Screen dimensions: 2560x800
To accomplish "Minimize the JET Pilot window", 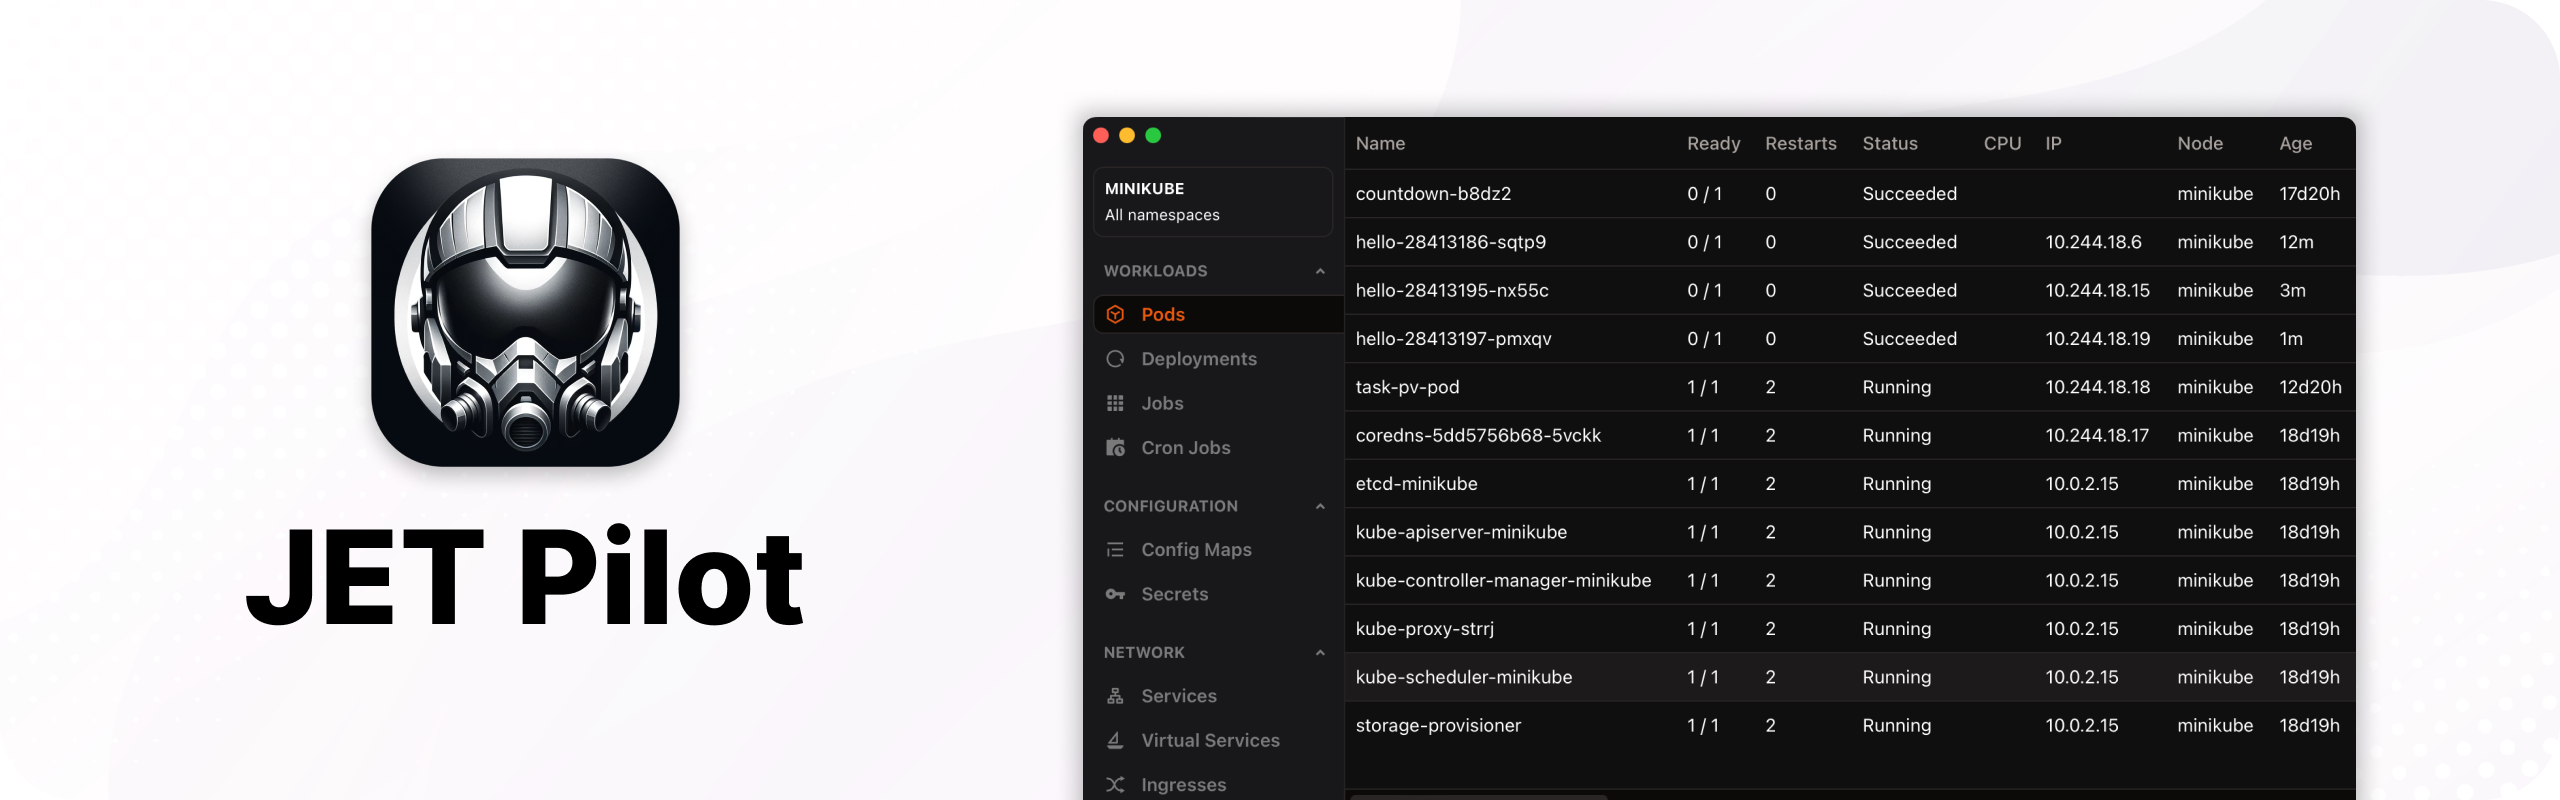I will click(1127, 135).
